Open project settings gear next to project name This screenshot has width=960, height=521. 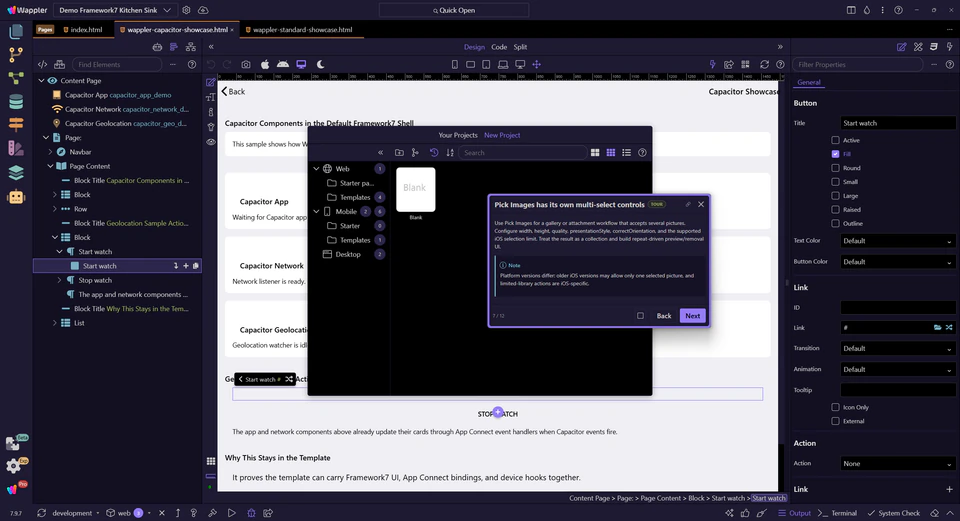coord(186,10)
